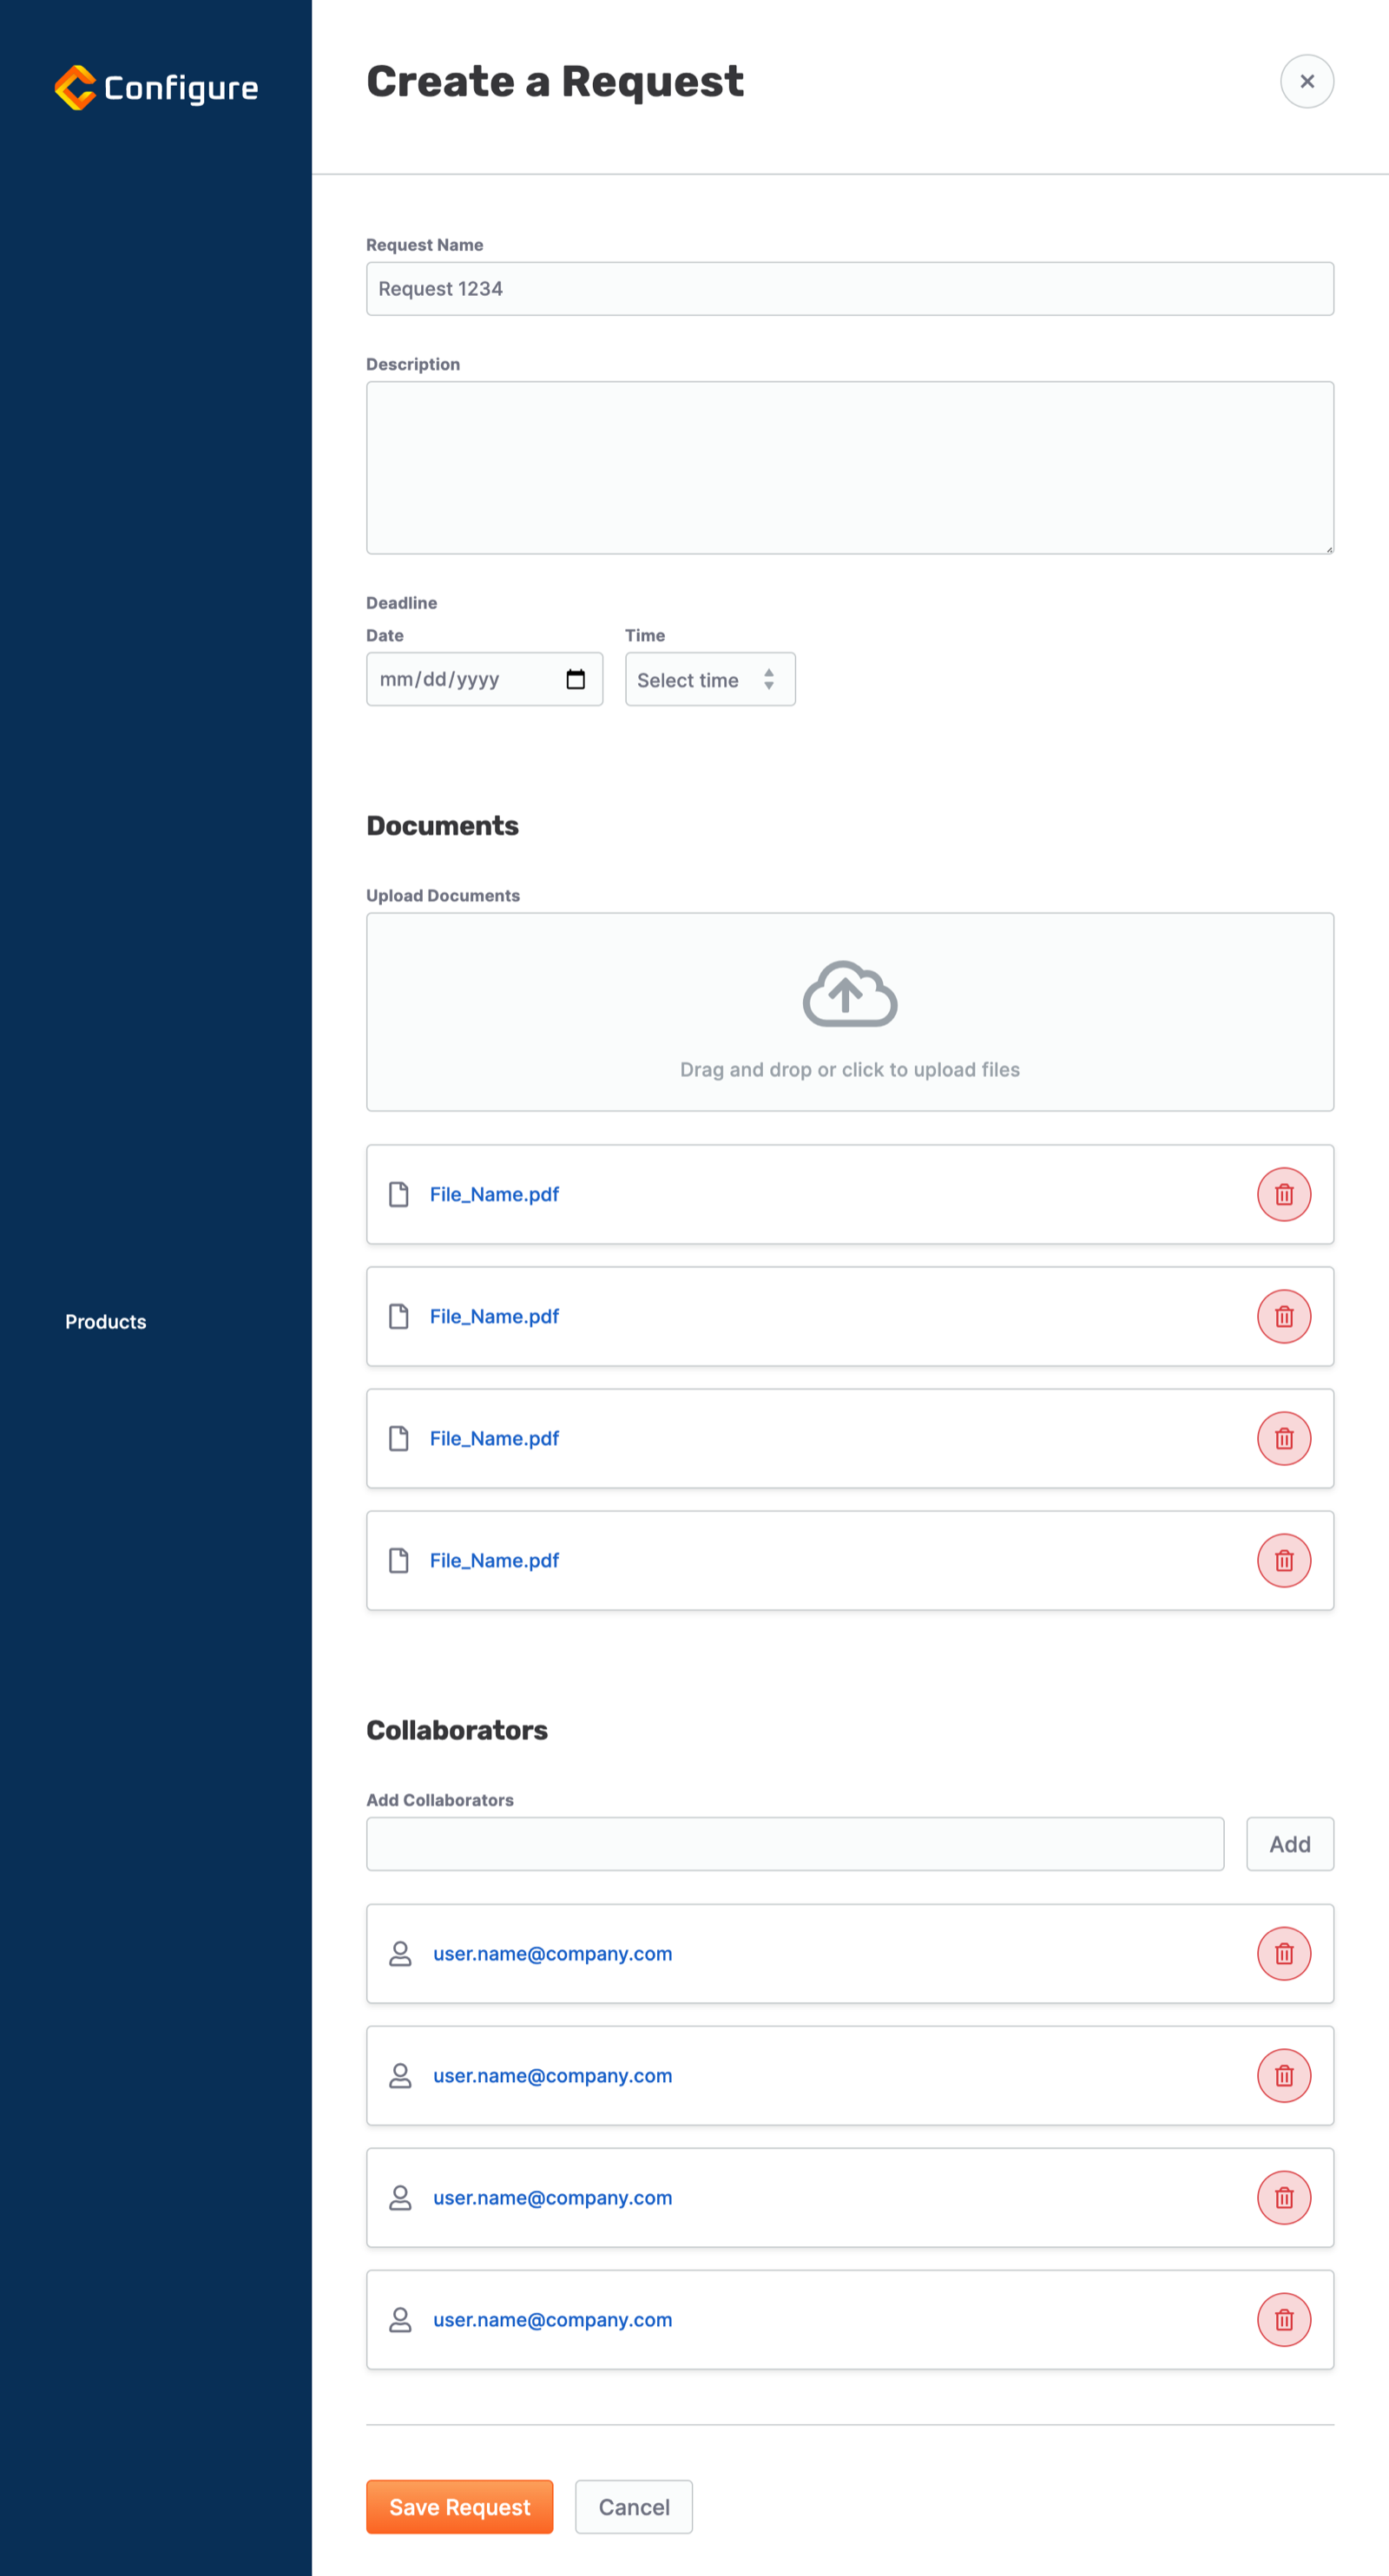The height and width of the screenshot is (2576, 1389).
Task: Click the Cancel button
Action: [633, 2506]
